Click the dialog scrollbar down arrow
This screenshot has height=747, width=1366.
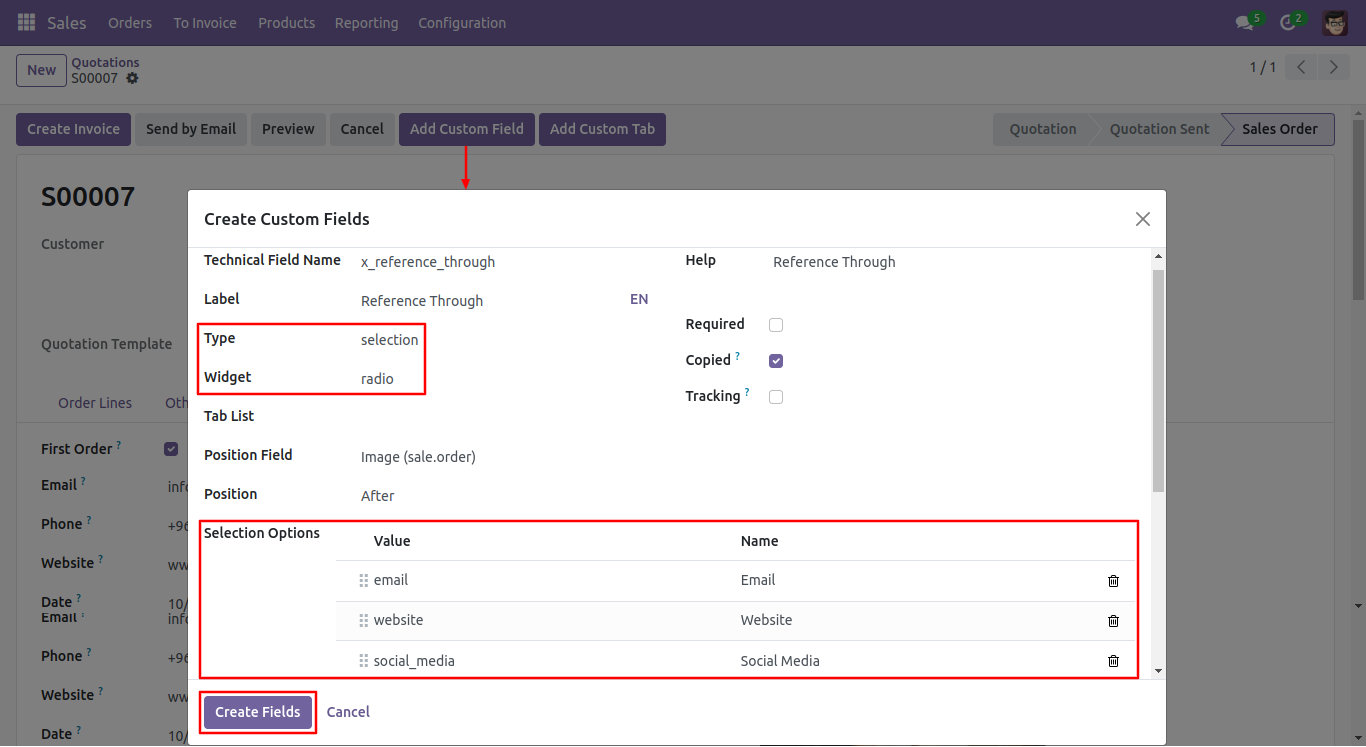pyautogui.click(x=1158, y=671)
